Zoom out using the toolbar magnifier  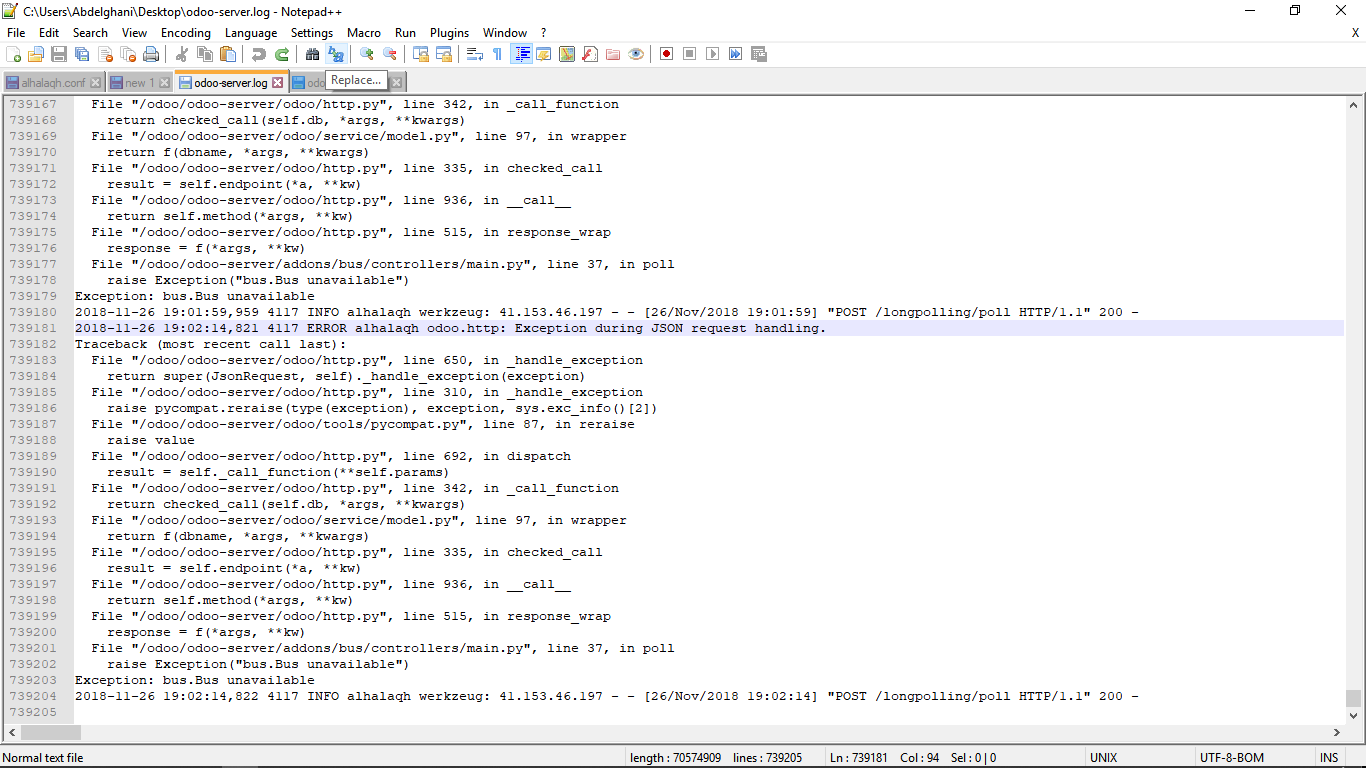(390, 54)
